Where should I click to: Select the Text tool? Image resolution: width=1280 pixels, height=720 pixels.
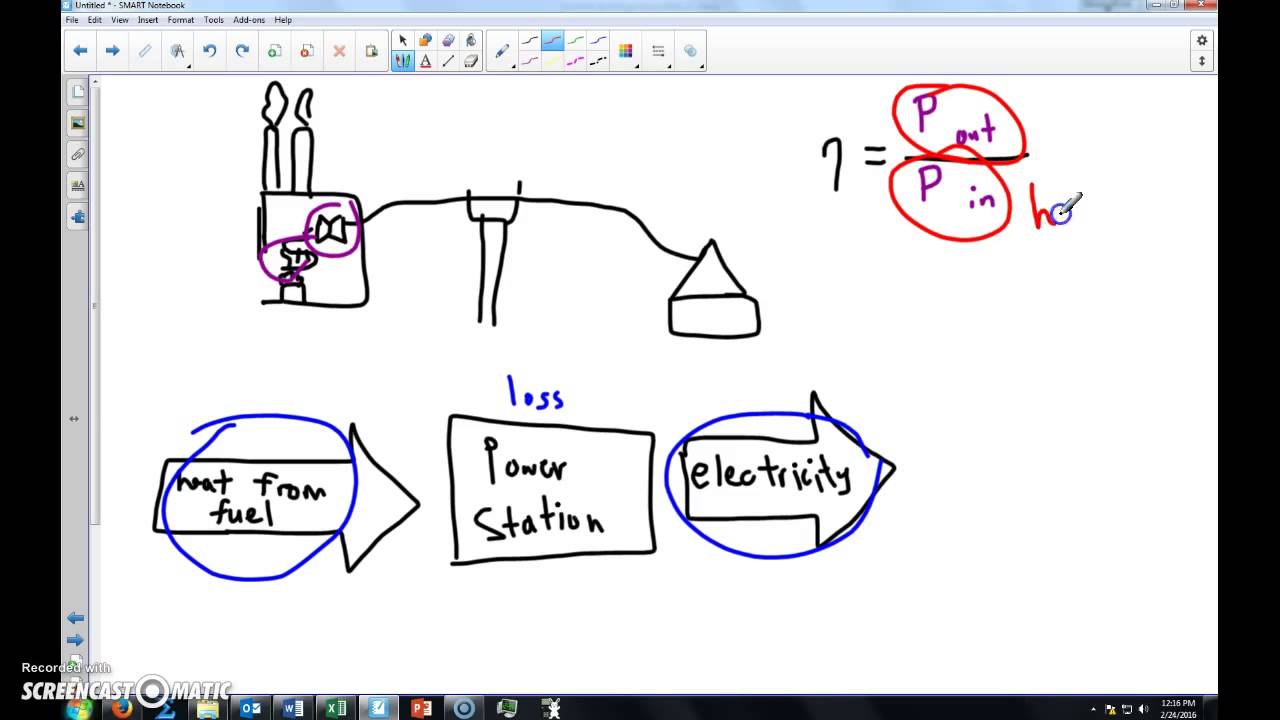425,61
